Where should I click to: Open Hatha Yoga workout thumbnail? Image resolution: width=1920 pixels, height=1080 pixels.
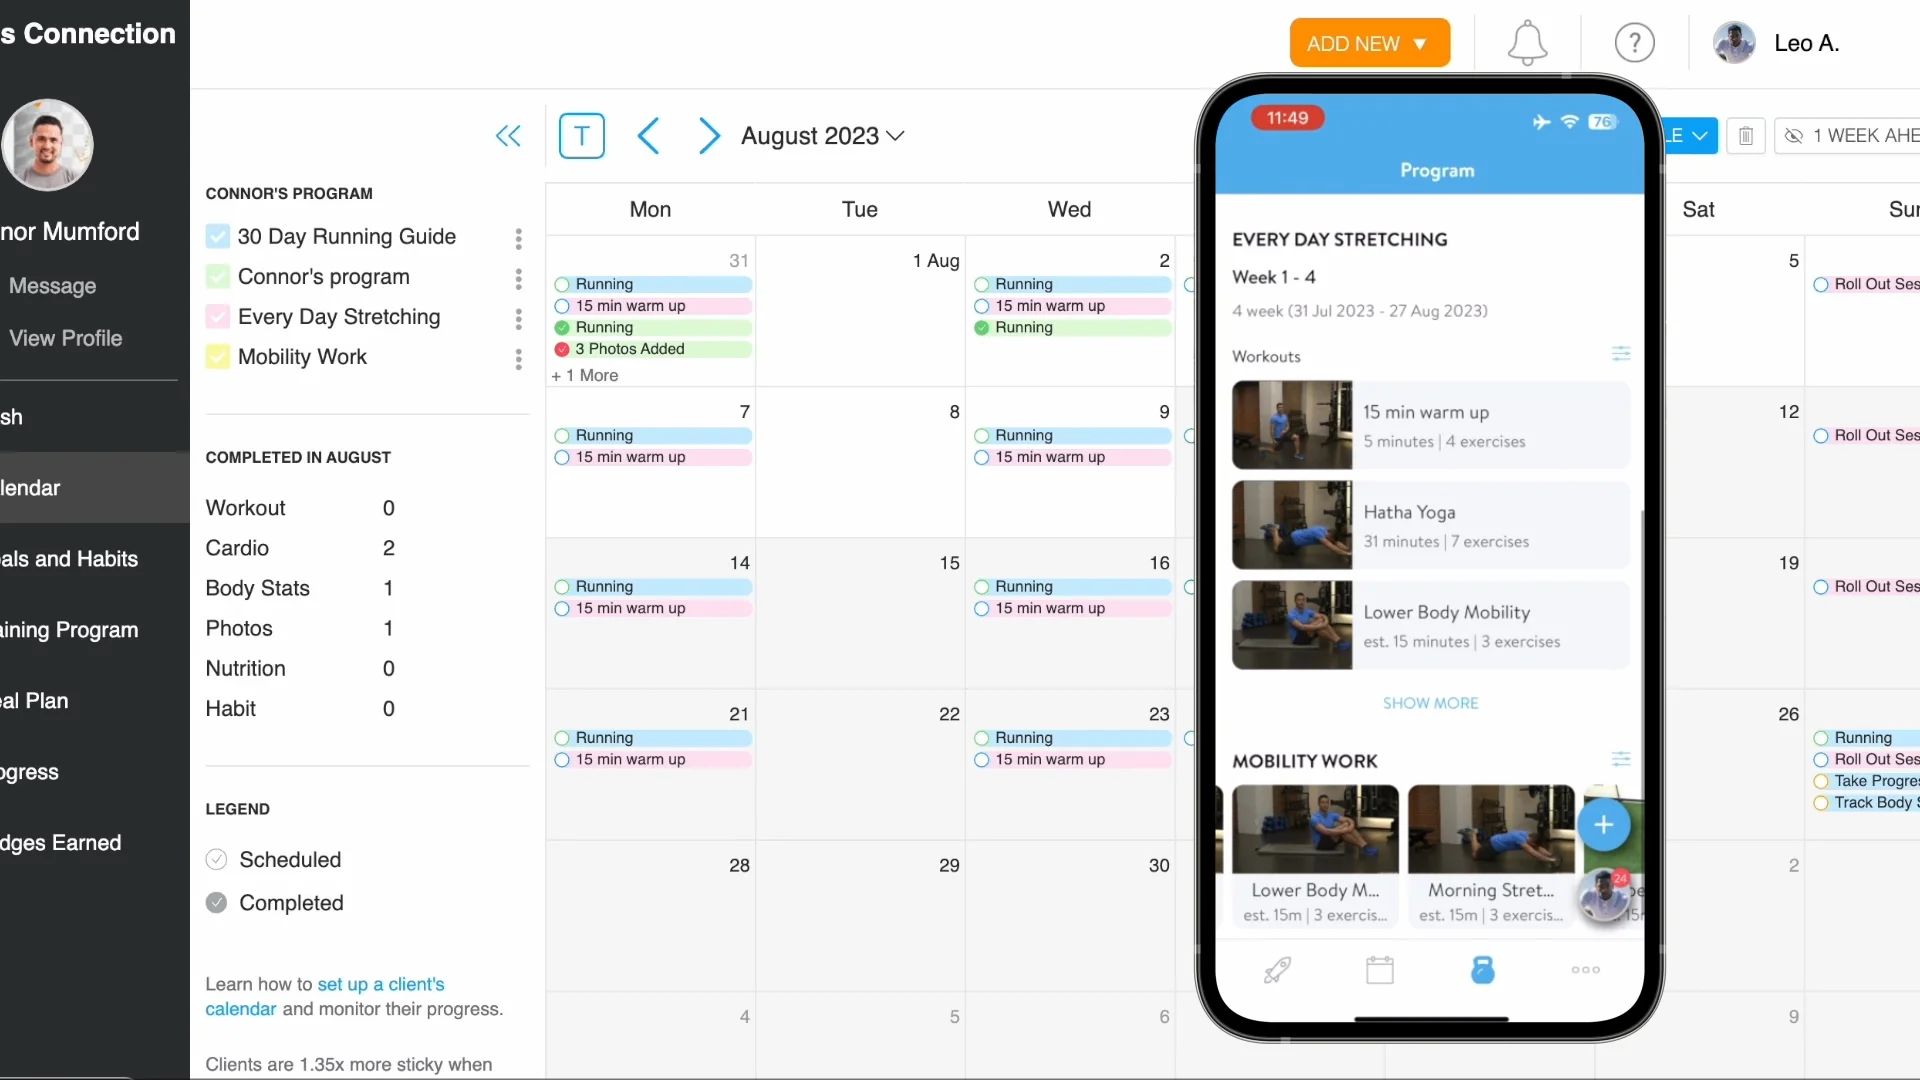tap(1291, 525)
